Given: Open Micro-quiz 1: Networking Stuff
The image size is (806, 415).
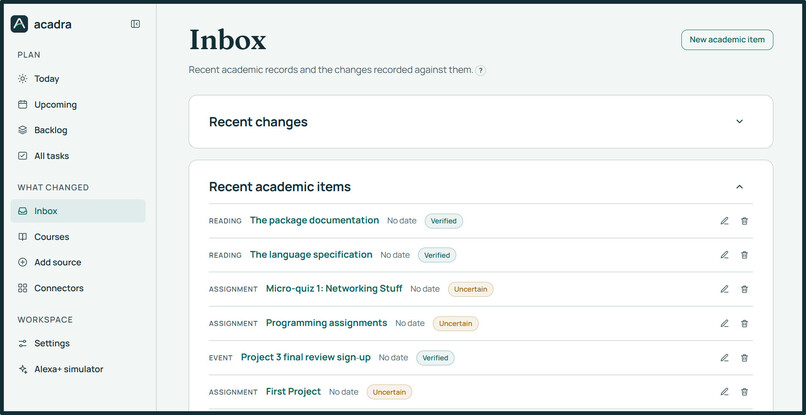Looking at the screenshot, I should pyautogui.click(x=334, y=288).
